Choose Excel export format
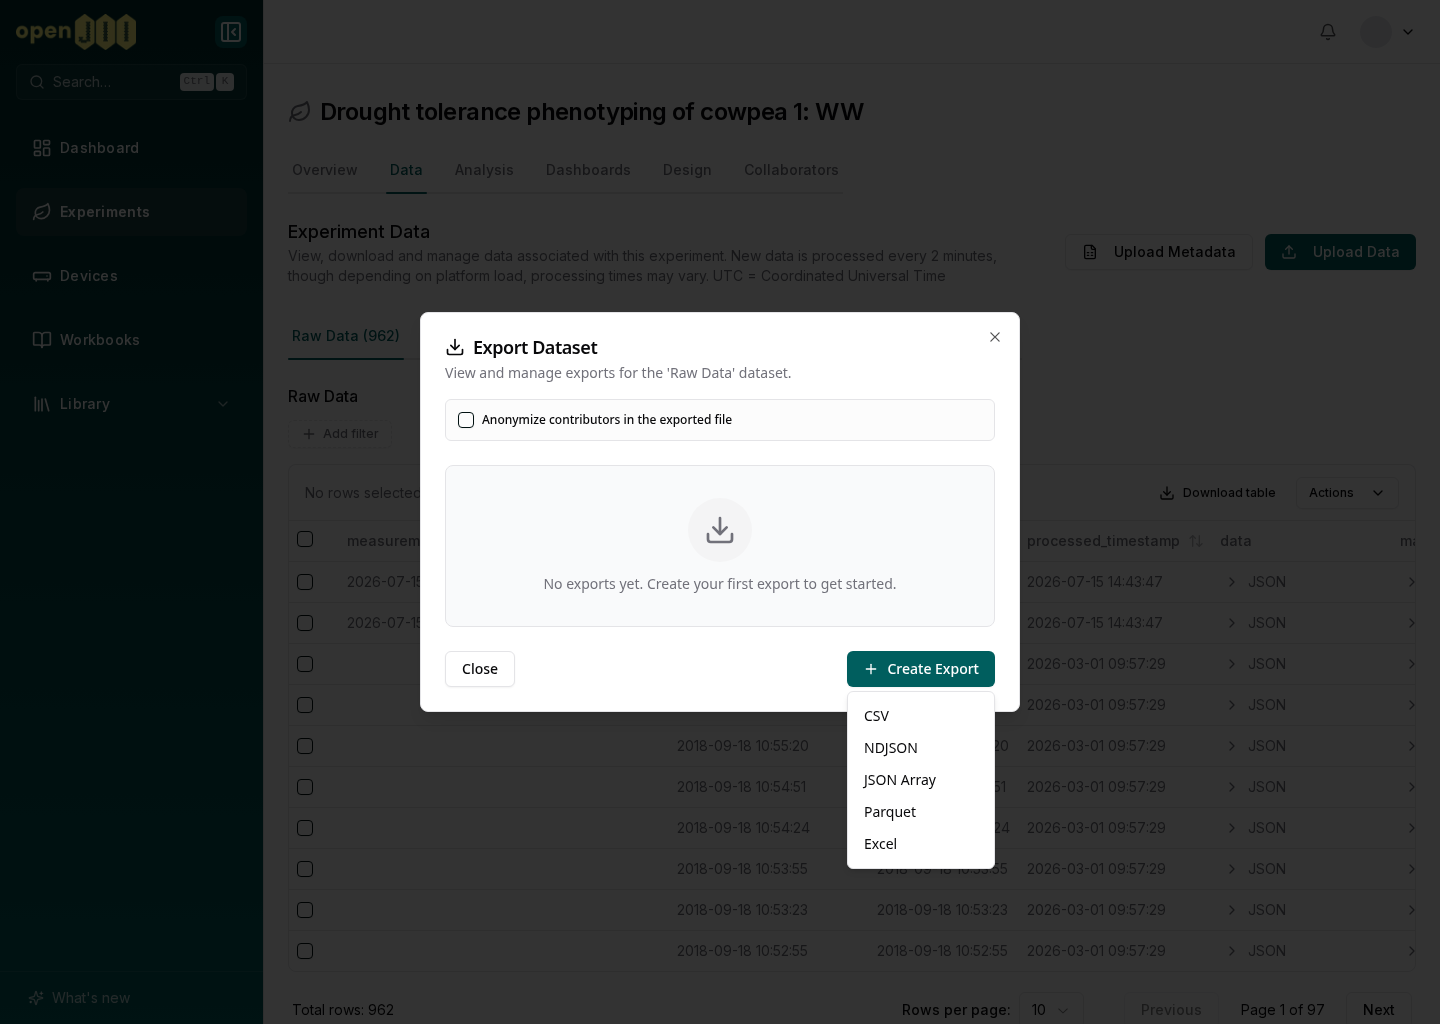This screenshot has height=1024, width=1440. (921, 844)
